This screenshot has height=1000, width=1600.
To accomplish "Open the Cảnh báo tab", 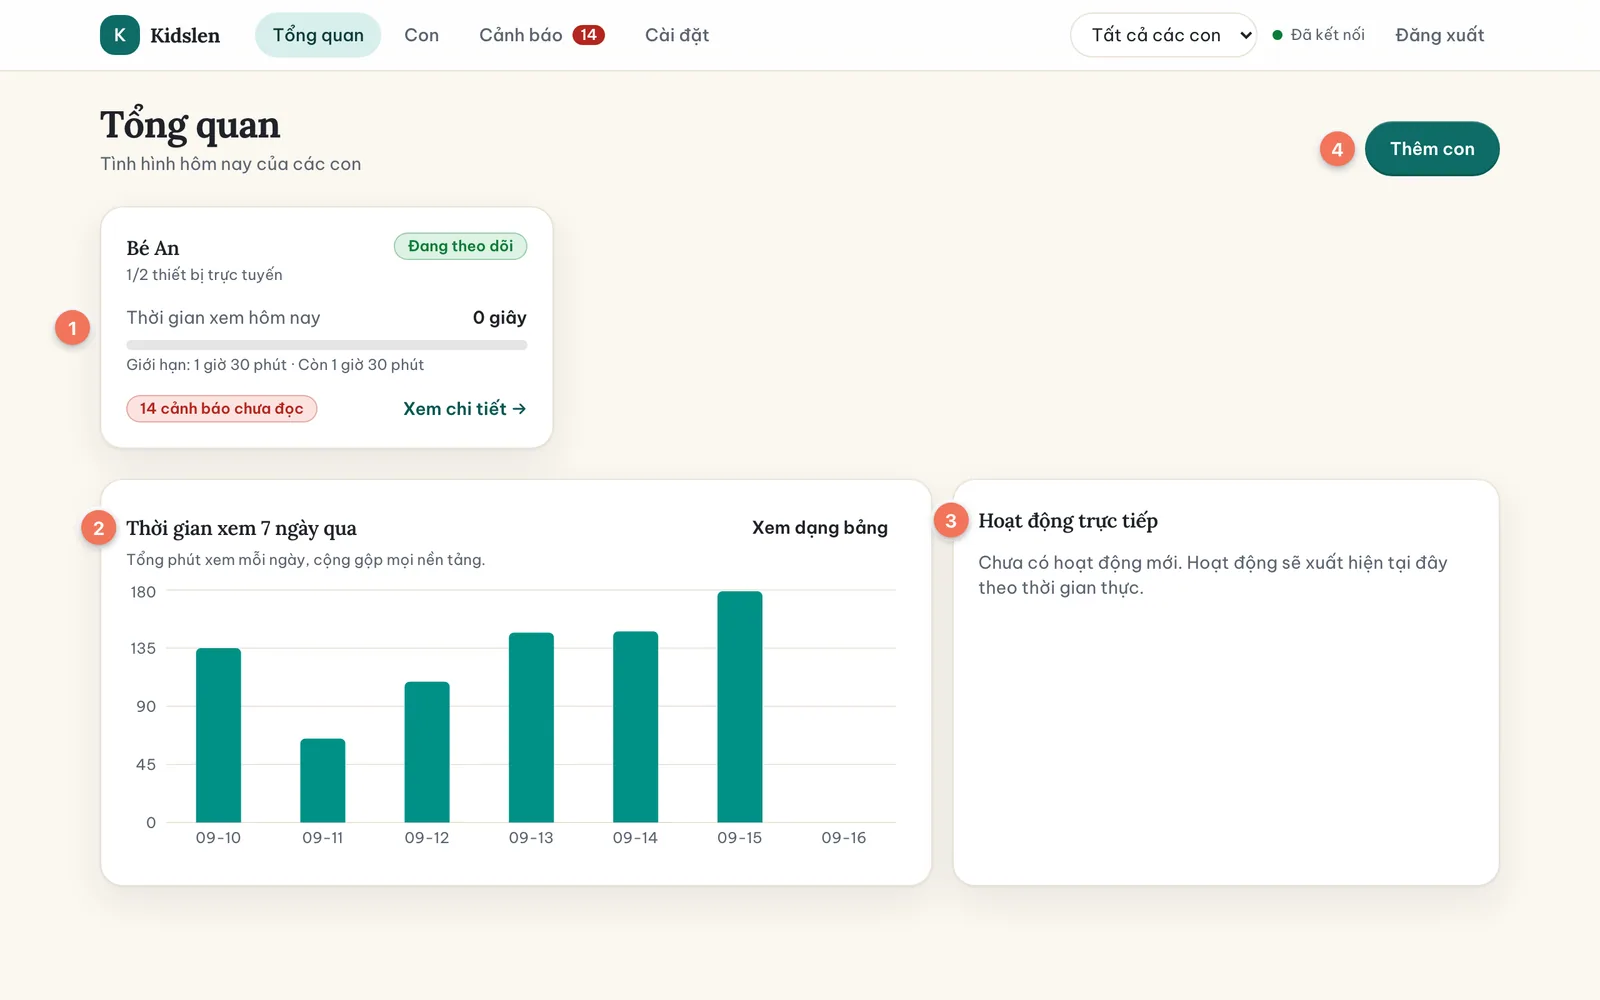I will 541,35.
